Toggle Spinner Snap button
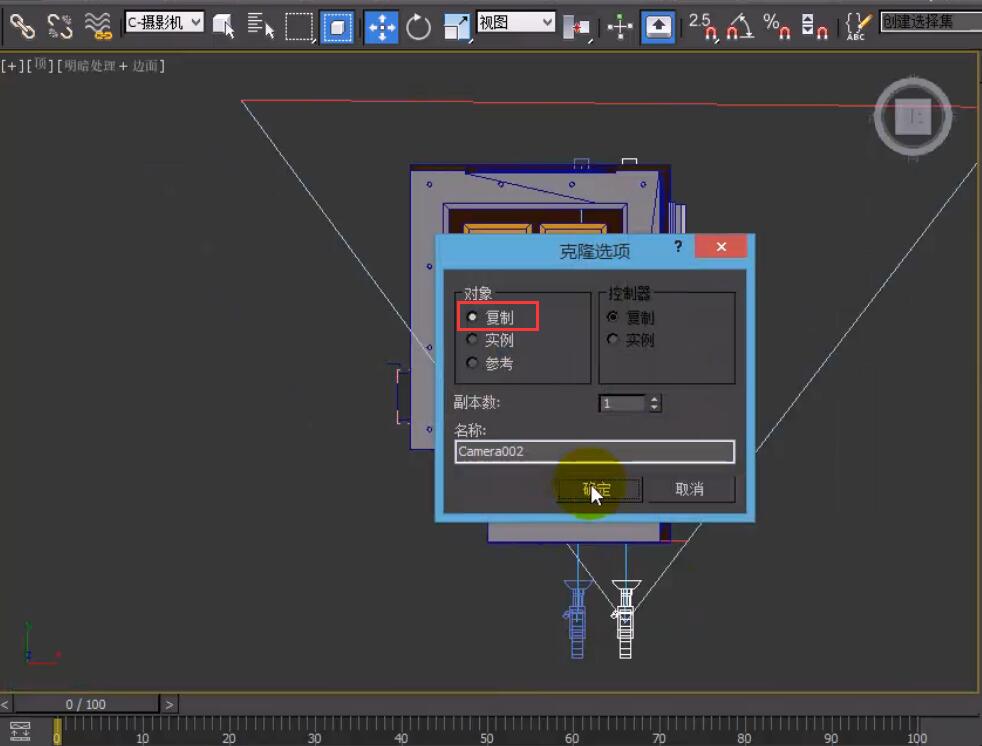This screenshot has height=746, width=982. tap(814, 26)
